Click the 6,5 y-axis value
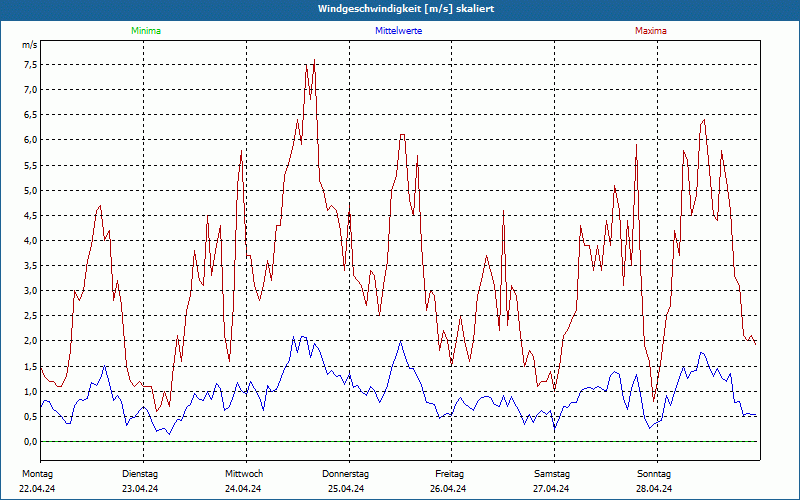Viewport: 800px width, 500px height. [30, 115]
